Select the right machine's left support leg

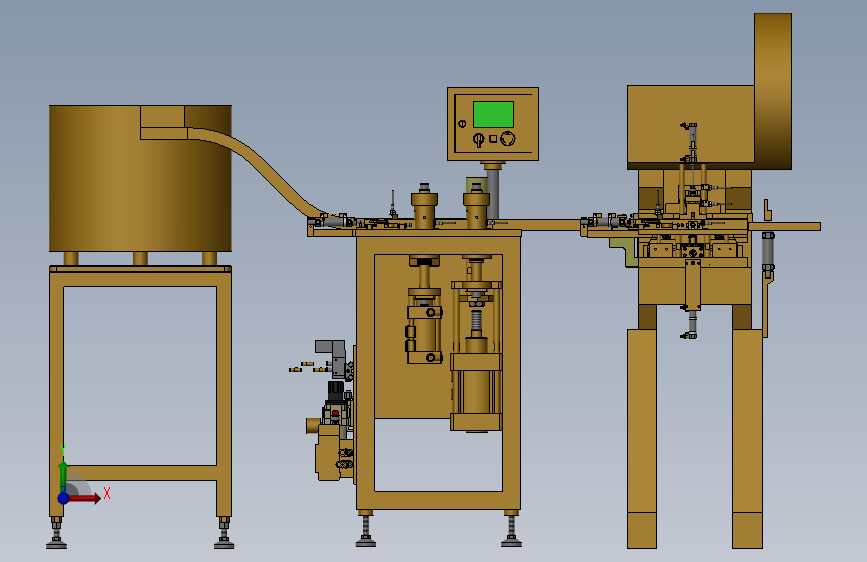[x=642, y=439]
